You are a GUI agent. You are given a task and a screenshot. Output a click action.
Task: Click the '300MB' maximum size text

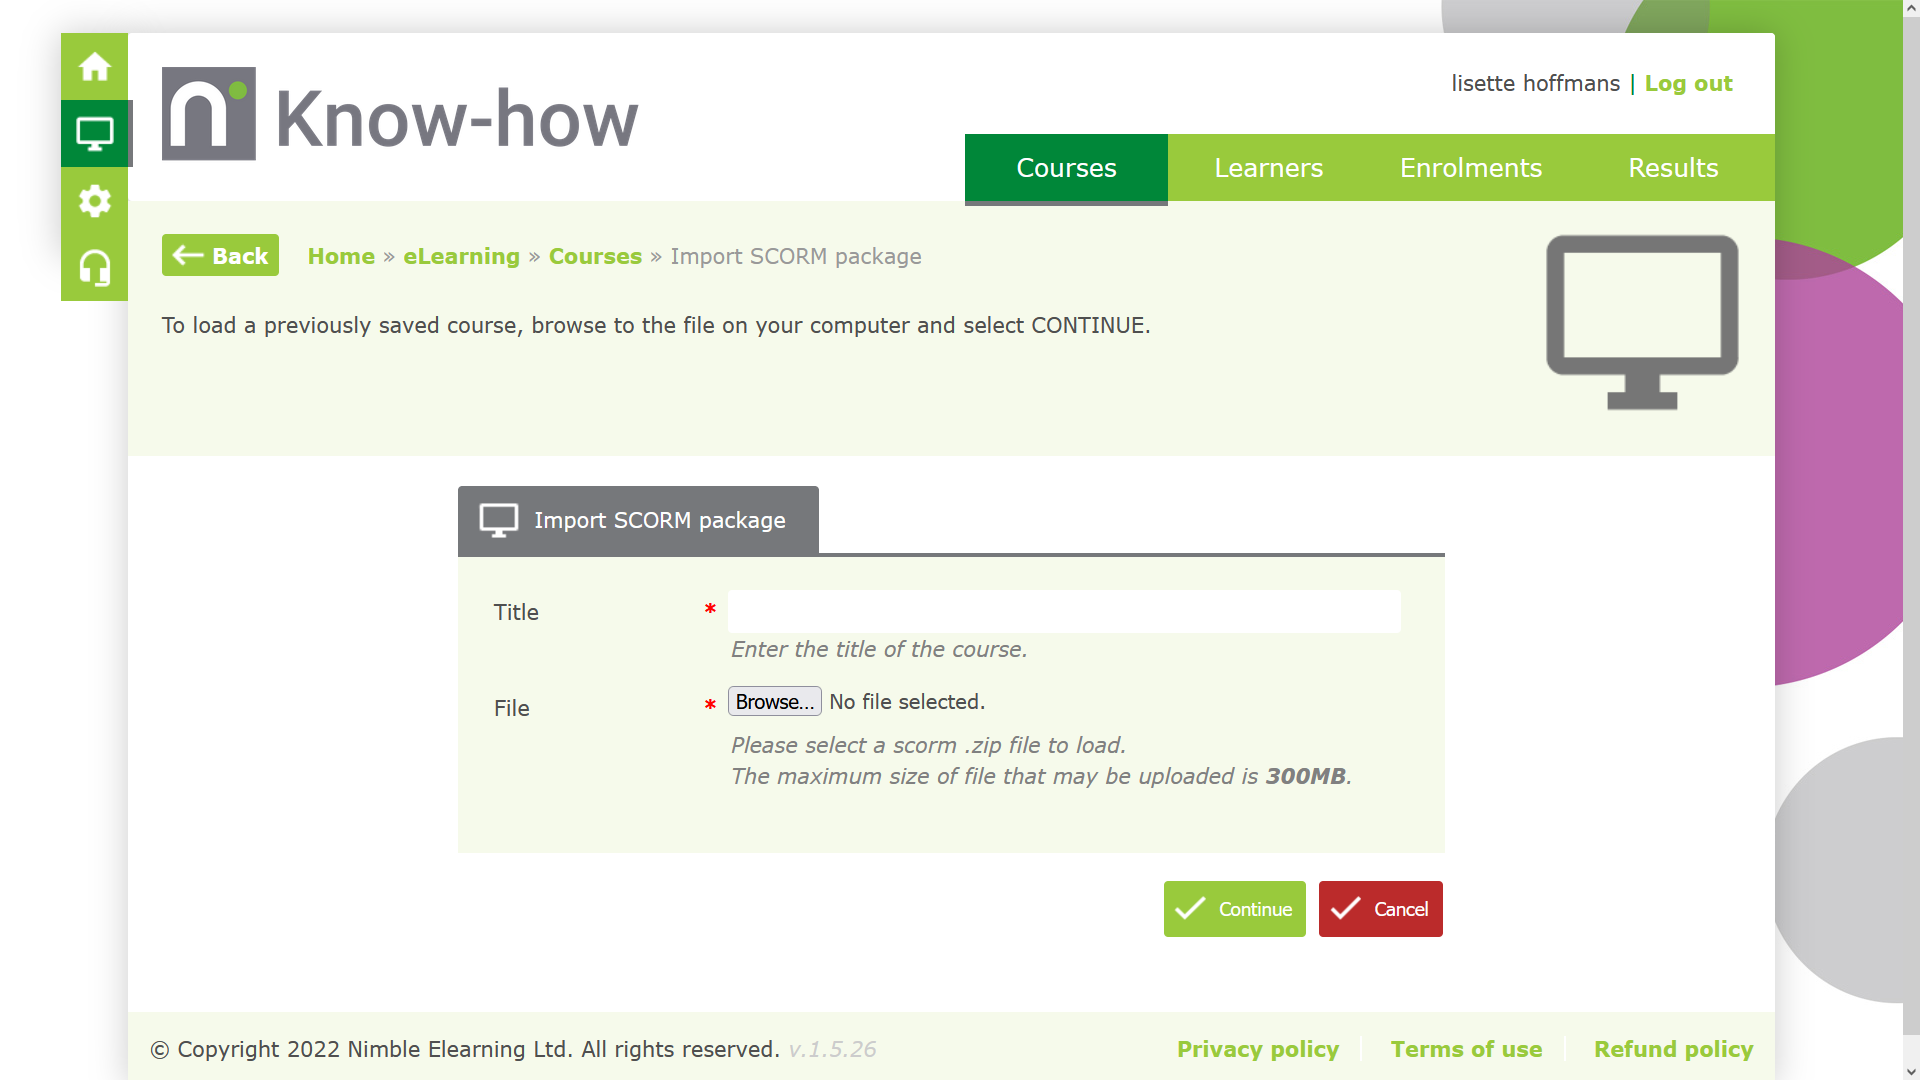1305,776
